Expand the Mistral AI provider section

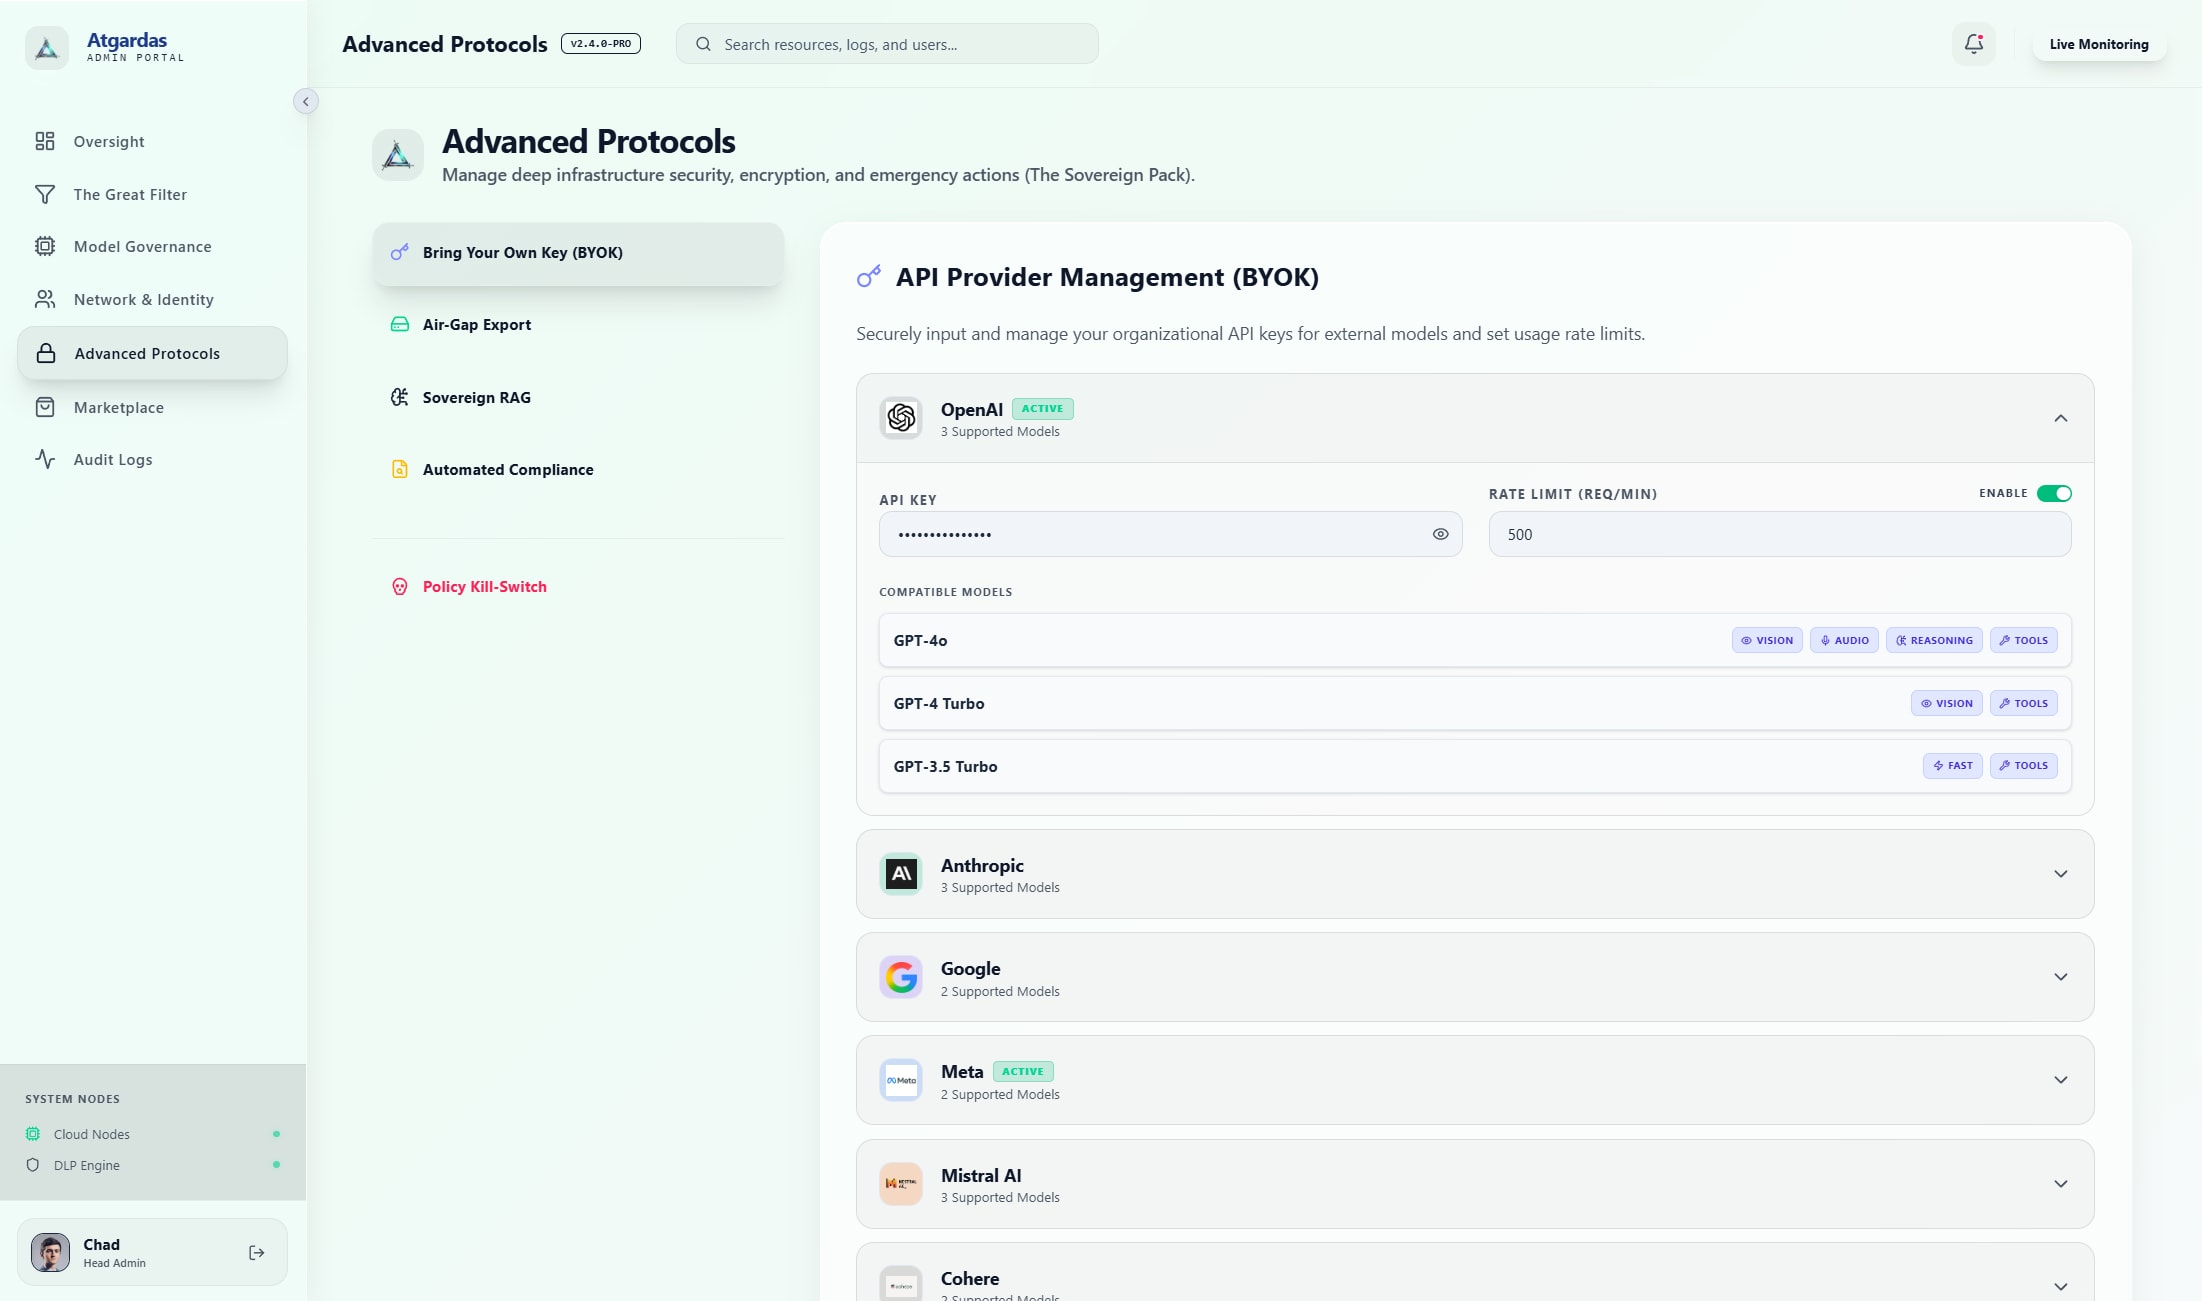2060,1184
